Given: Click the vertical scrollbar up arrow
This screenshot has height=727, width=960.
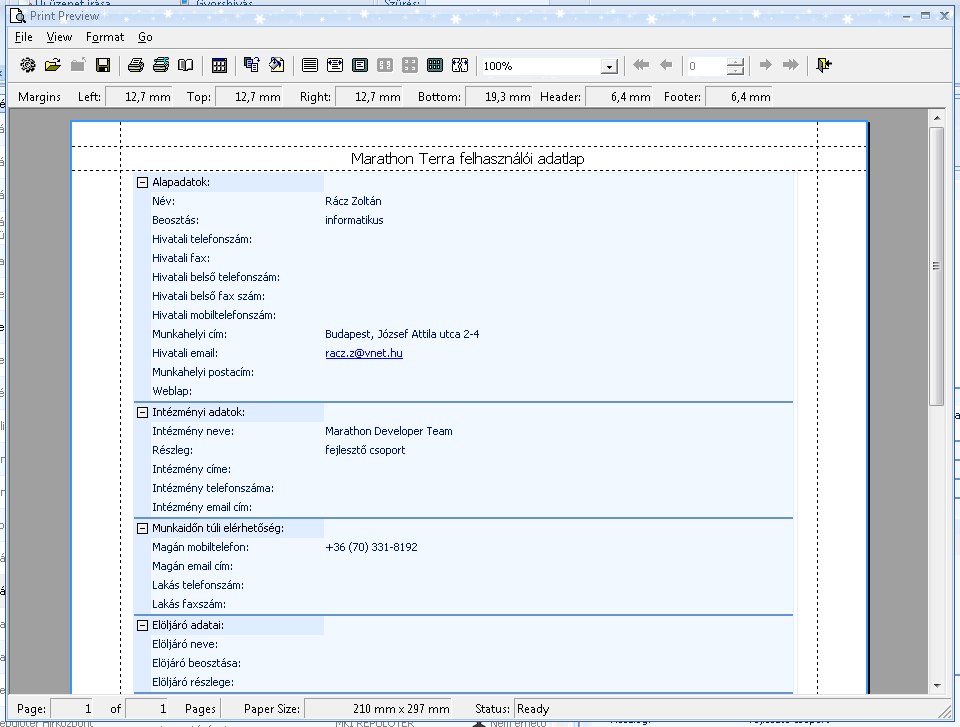Looking at the screenshot, I should (x=937, y=118).
